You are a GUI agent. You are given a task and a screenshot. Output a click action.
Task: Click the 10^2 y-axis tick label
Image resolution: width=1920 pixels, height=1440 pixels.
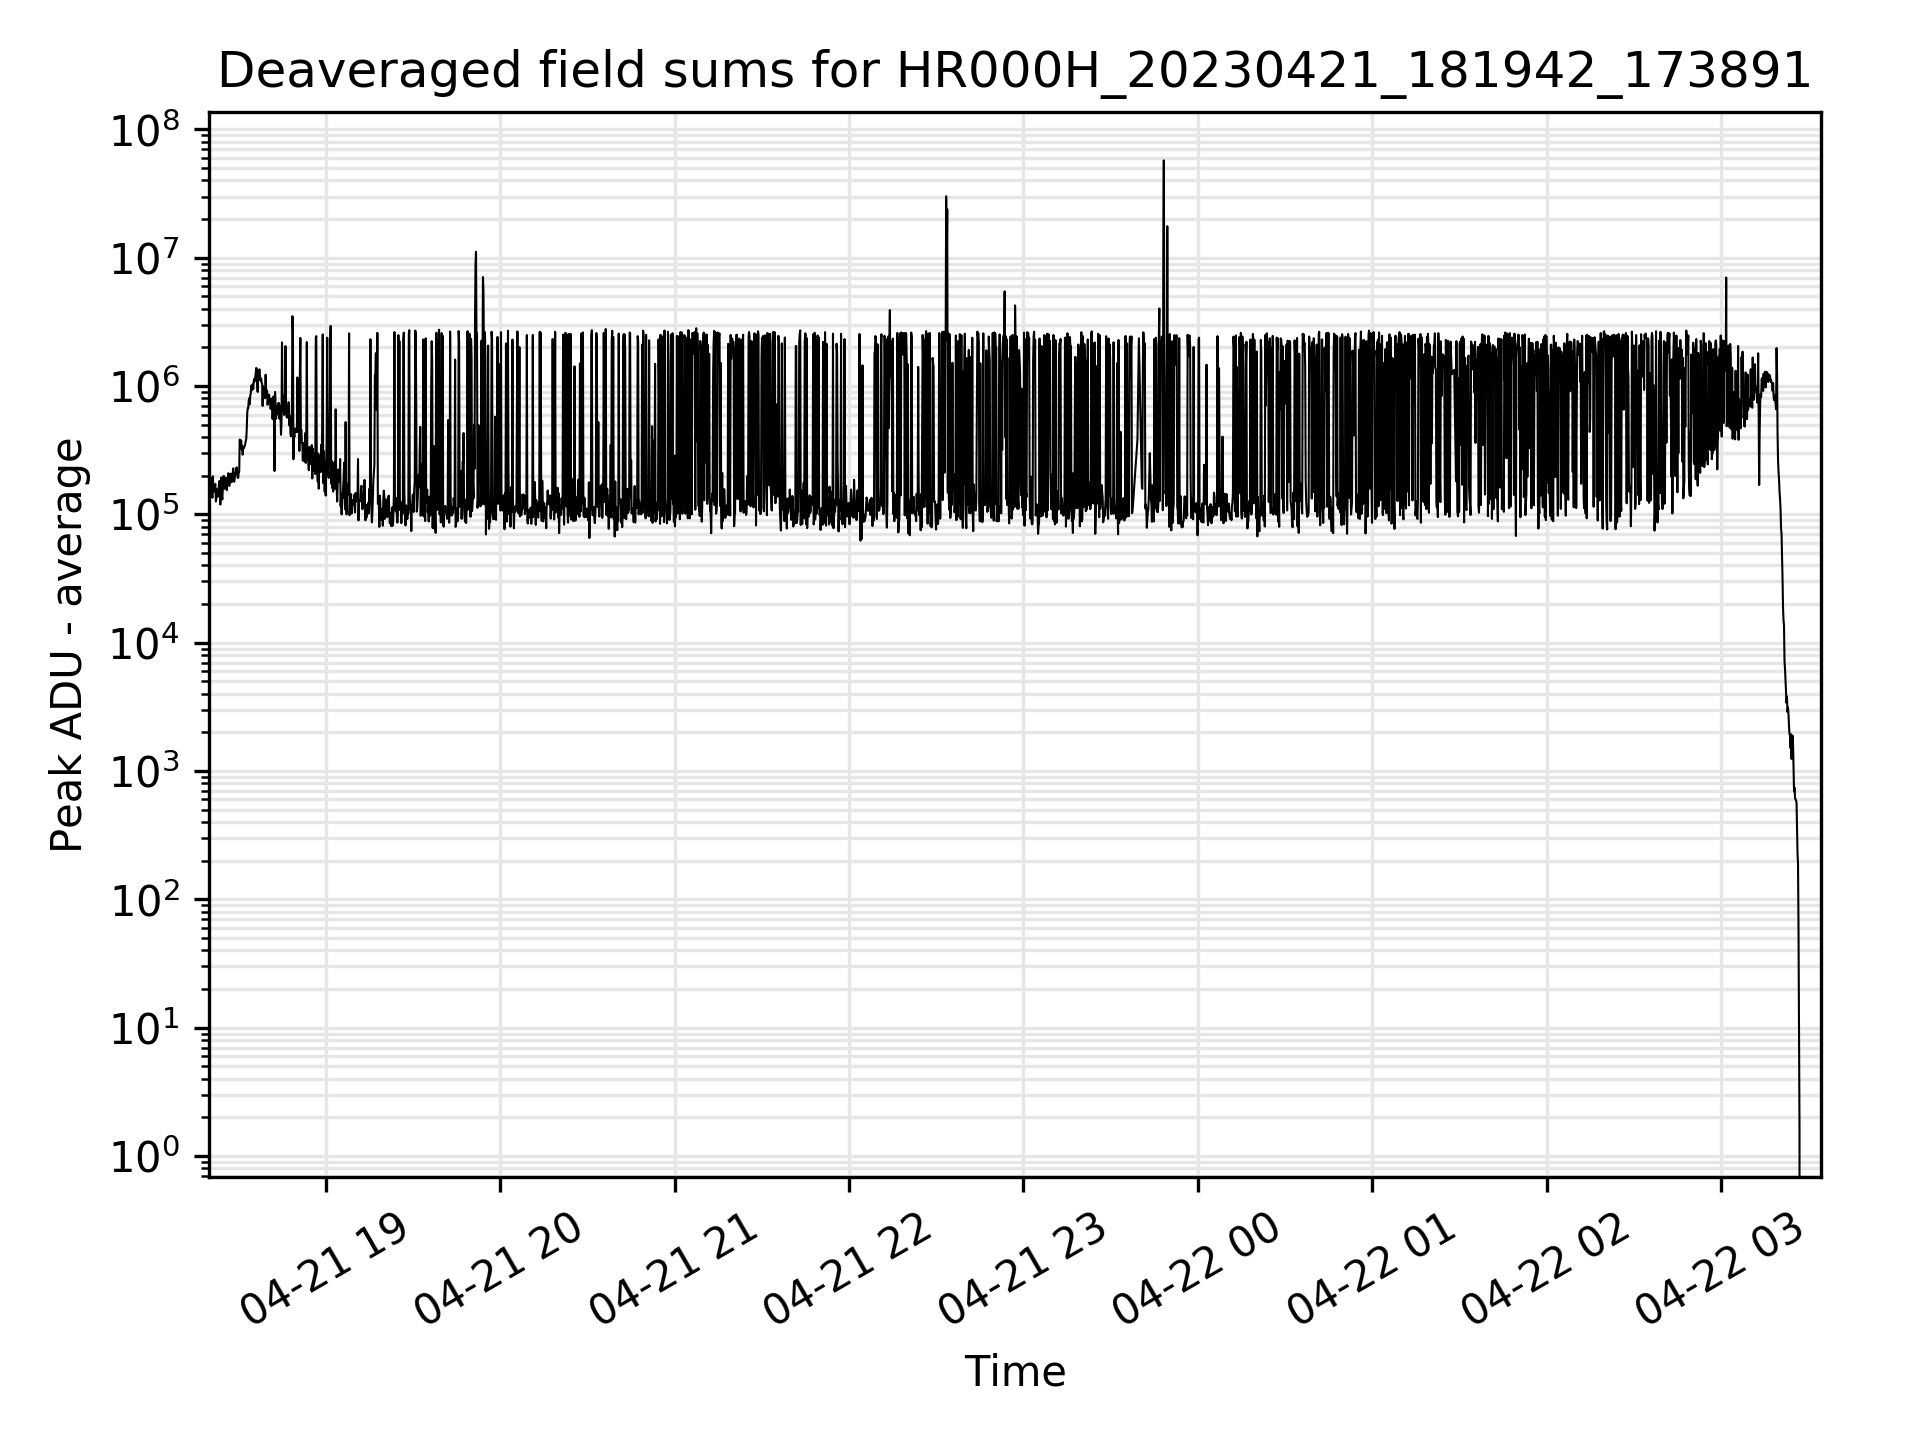[145, 900]
